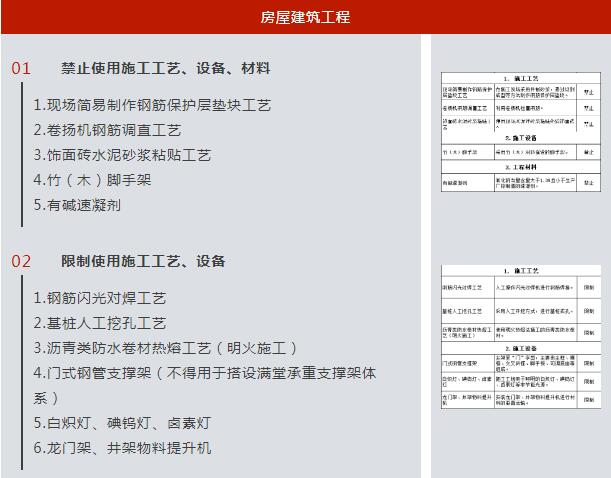Open heading 禁止使用施工工艺、设备、材料
This screenshot has height=478, width=611.
[165, 69]
